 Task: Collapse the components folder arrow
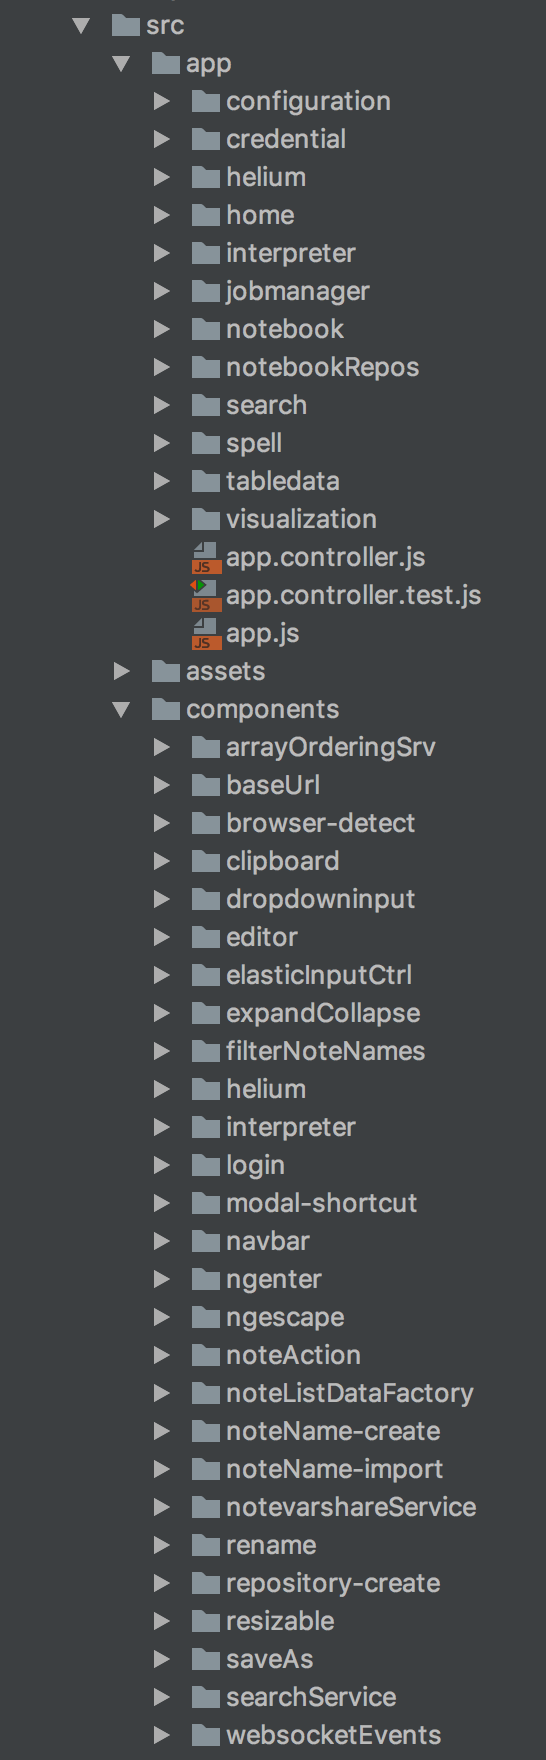(122, 709)
